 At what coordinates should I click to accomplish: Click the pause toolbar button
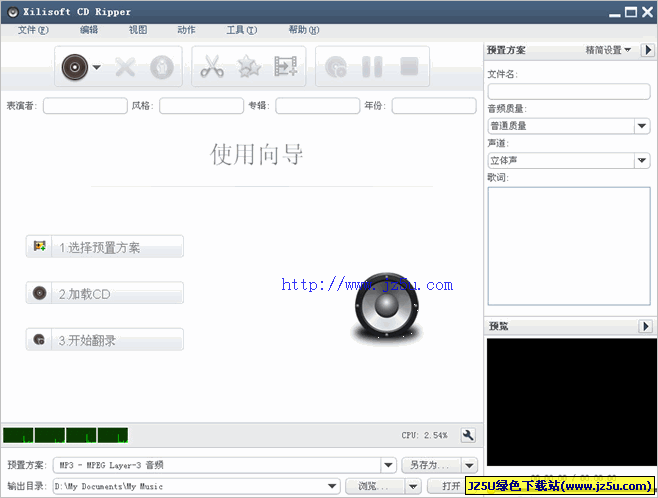pos(372,67)
